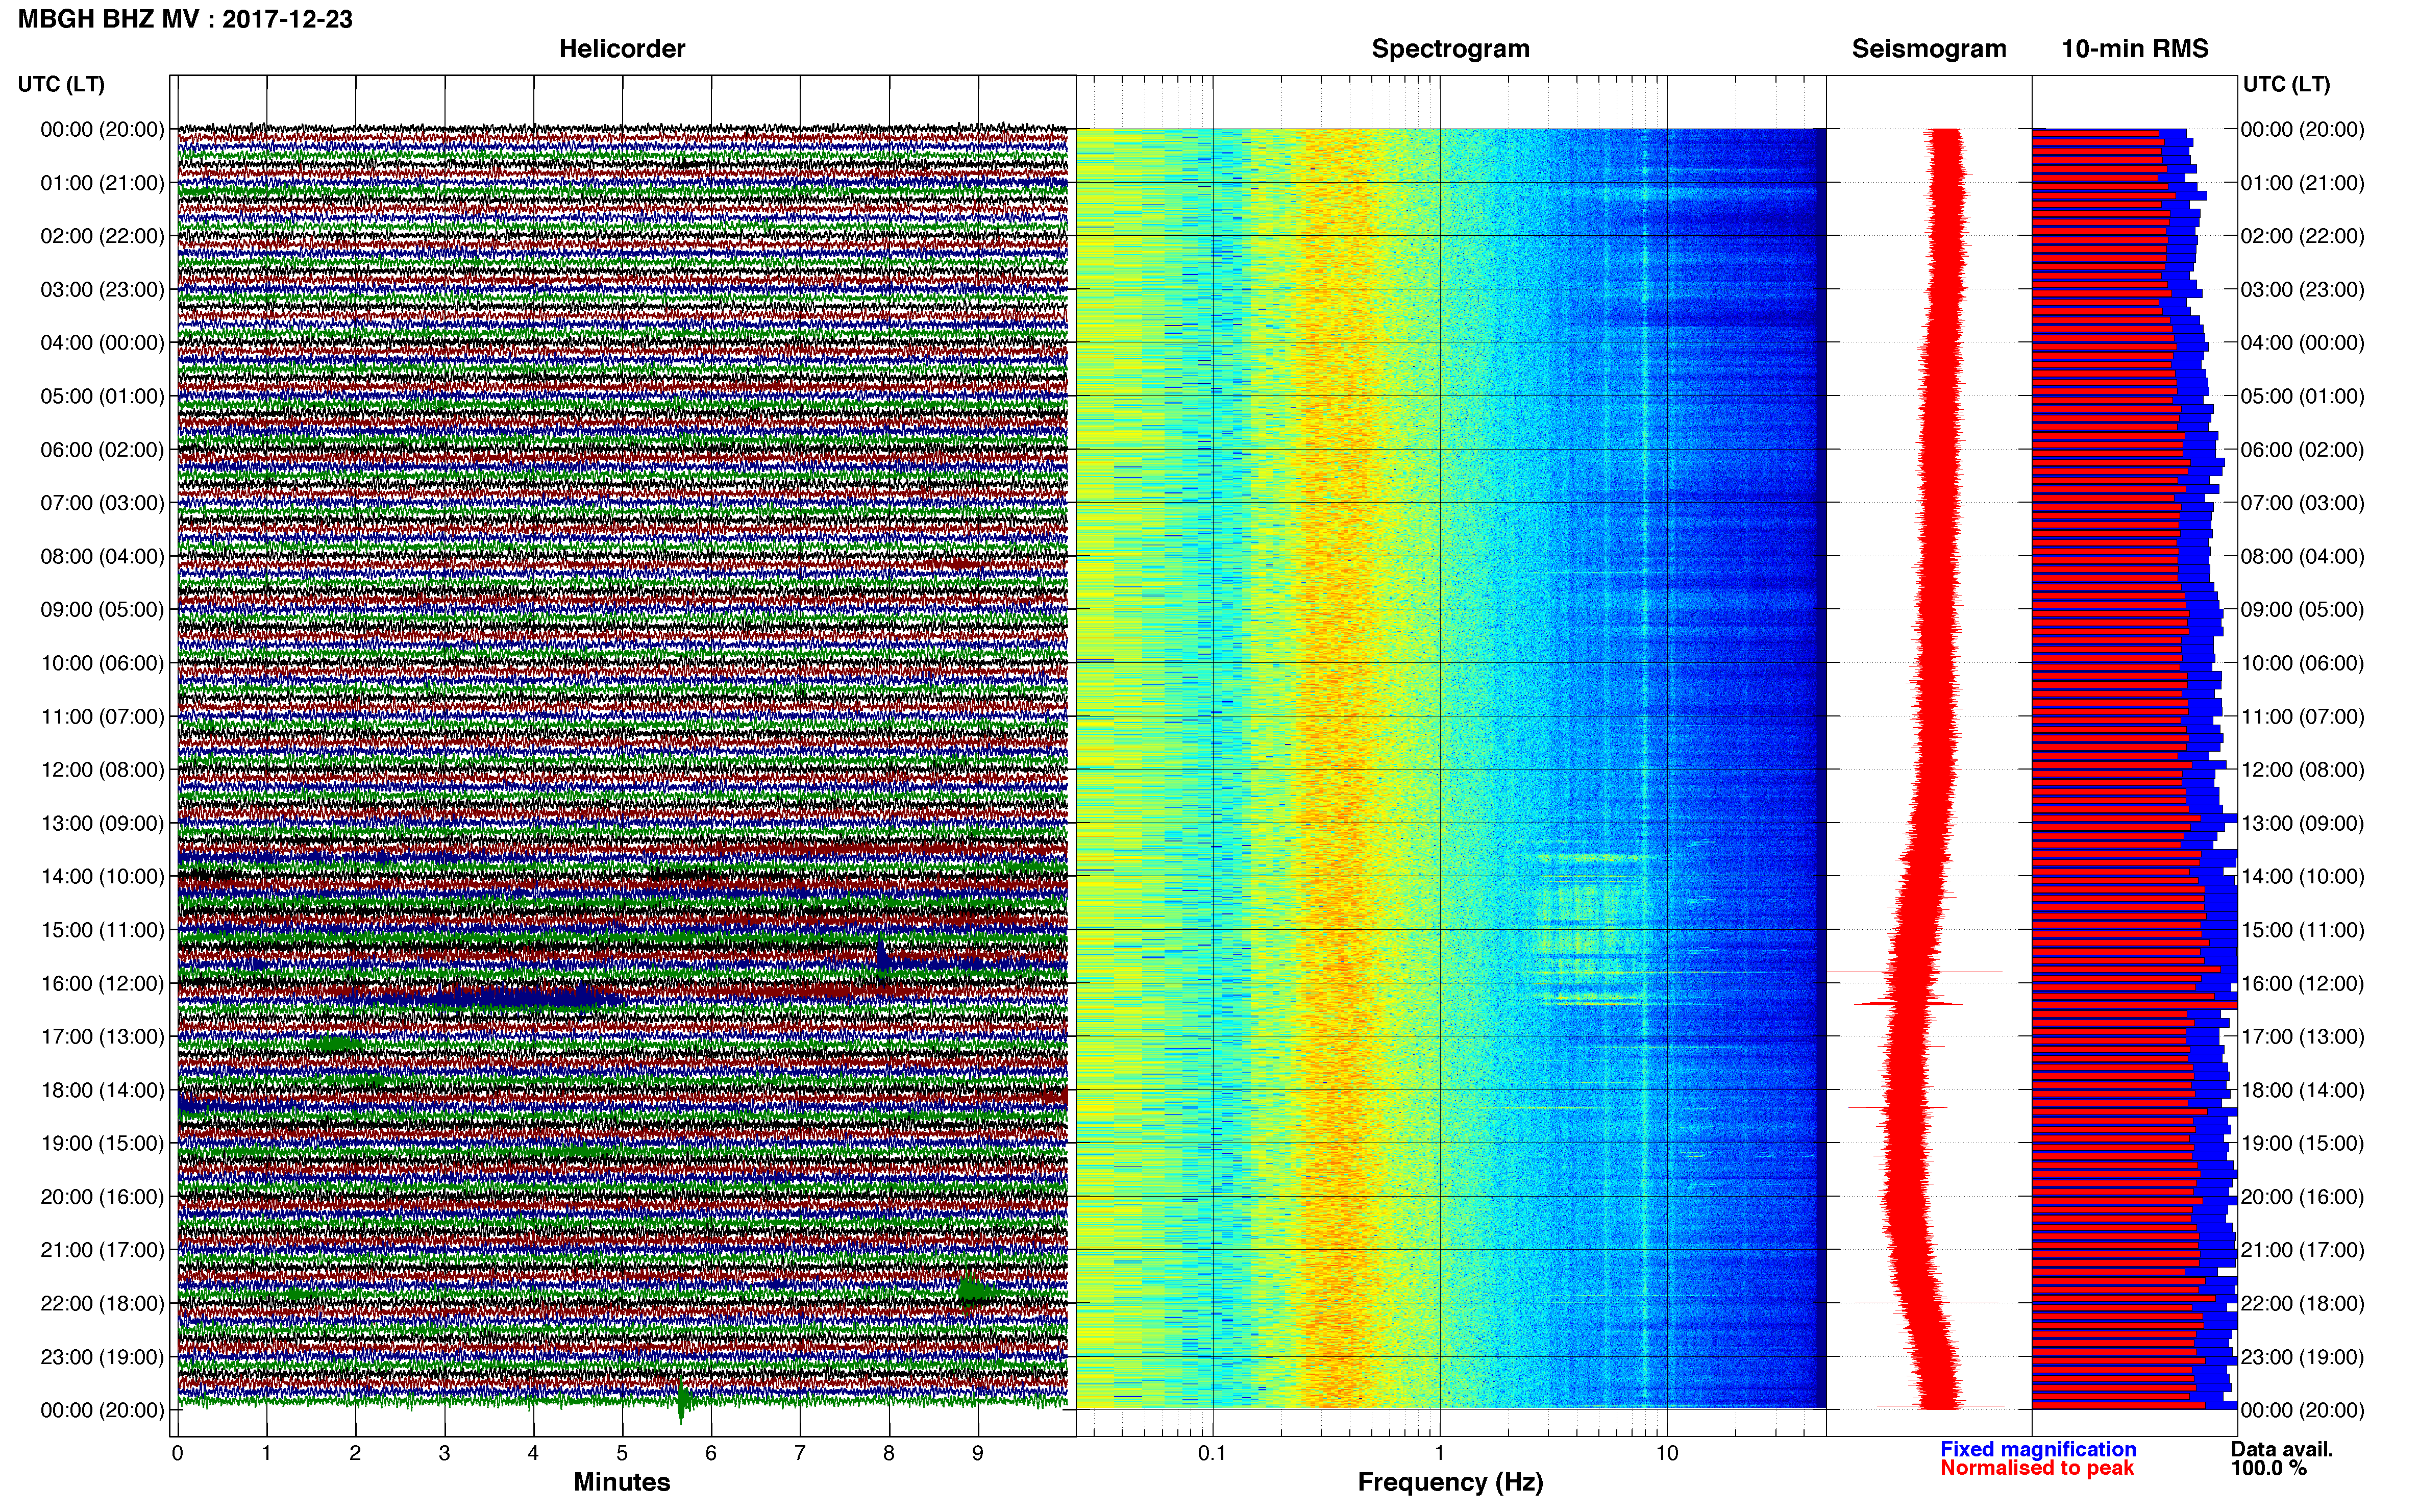2419x1512 pixels.
Task: Click the right 01:00 (21:00) time label
Action: pos(2302,183)
